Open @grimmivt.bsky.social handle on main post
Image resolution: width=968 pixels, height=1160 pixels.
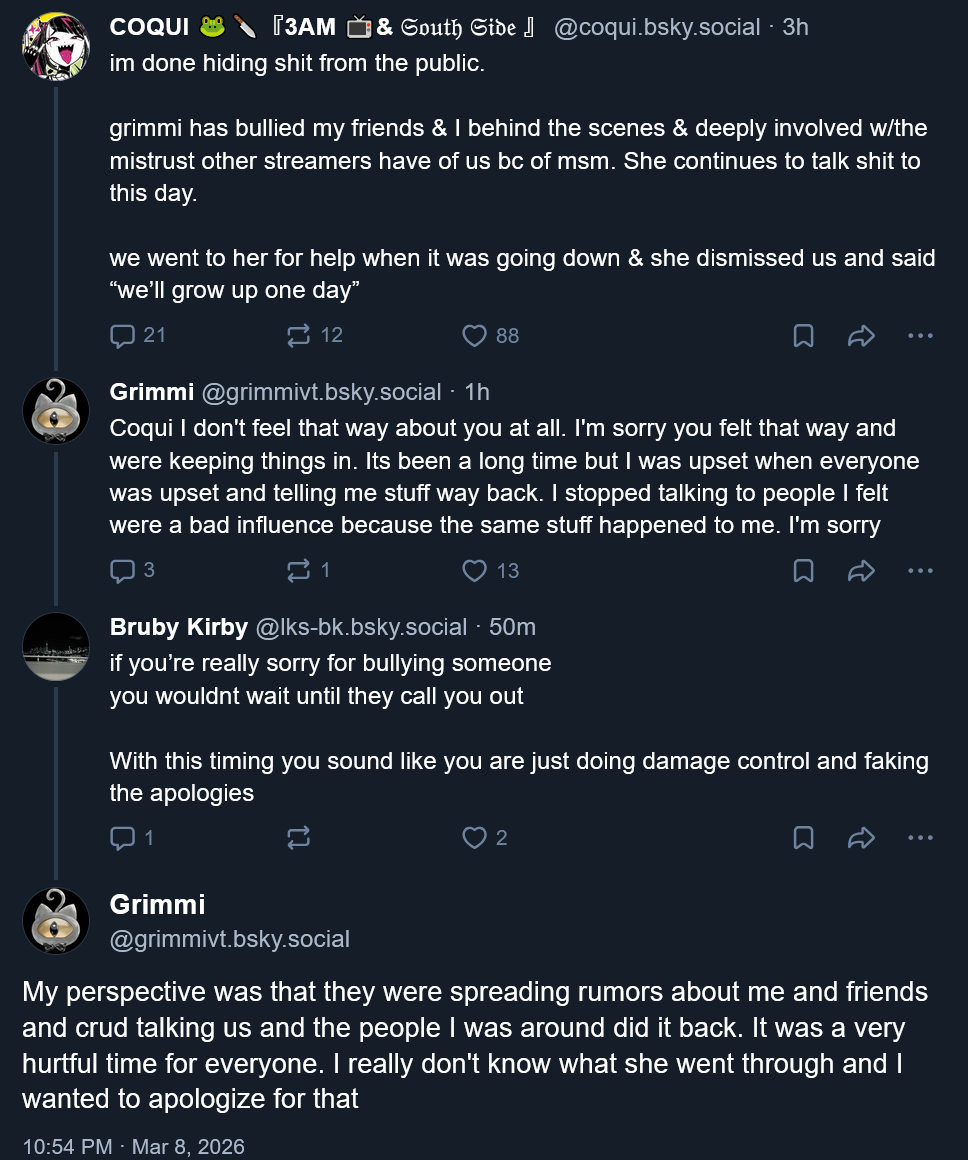[229, 939]
